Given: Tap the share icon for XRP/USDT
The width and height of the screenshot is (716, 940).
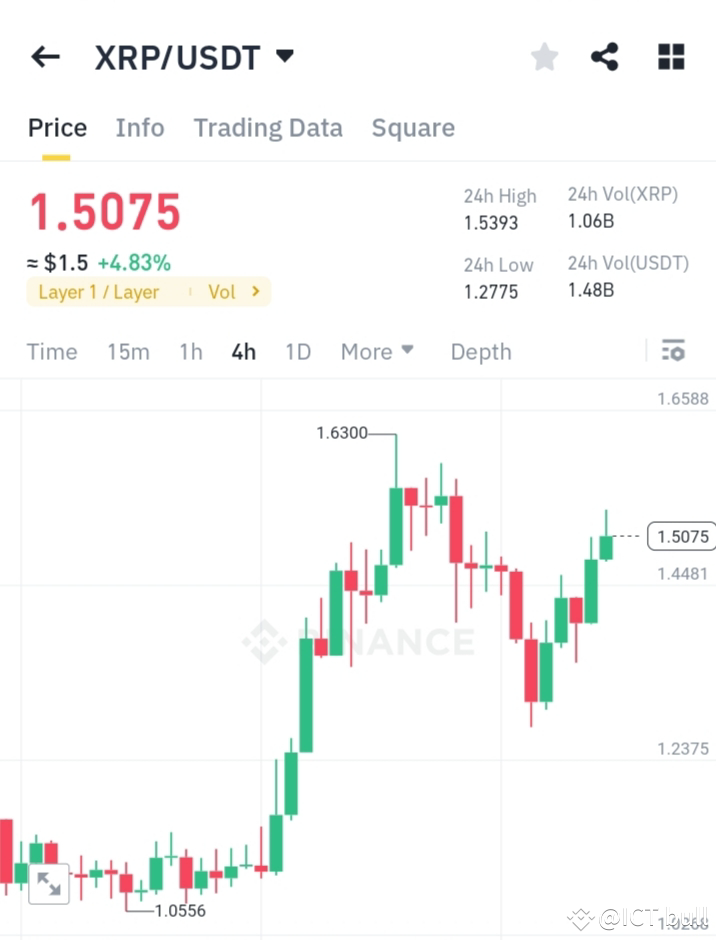Looking at the screenshot, I should tap(604, 57).
